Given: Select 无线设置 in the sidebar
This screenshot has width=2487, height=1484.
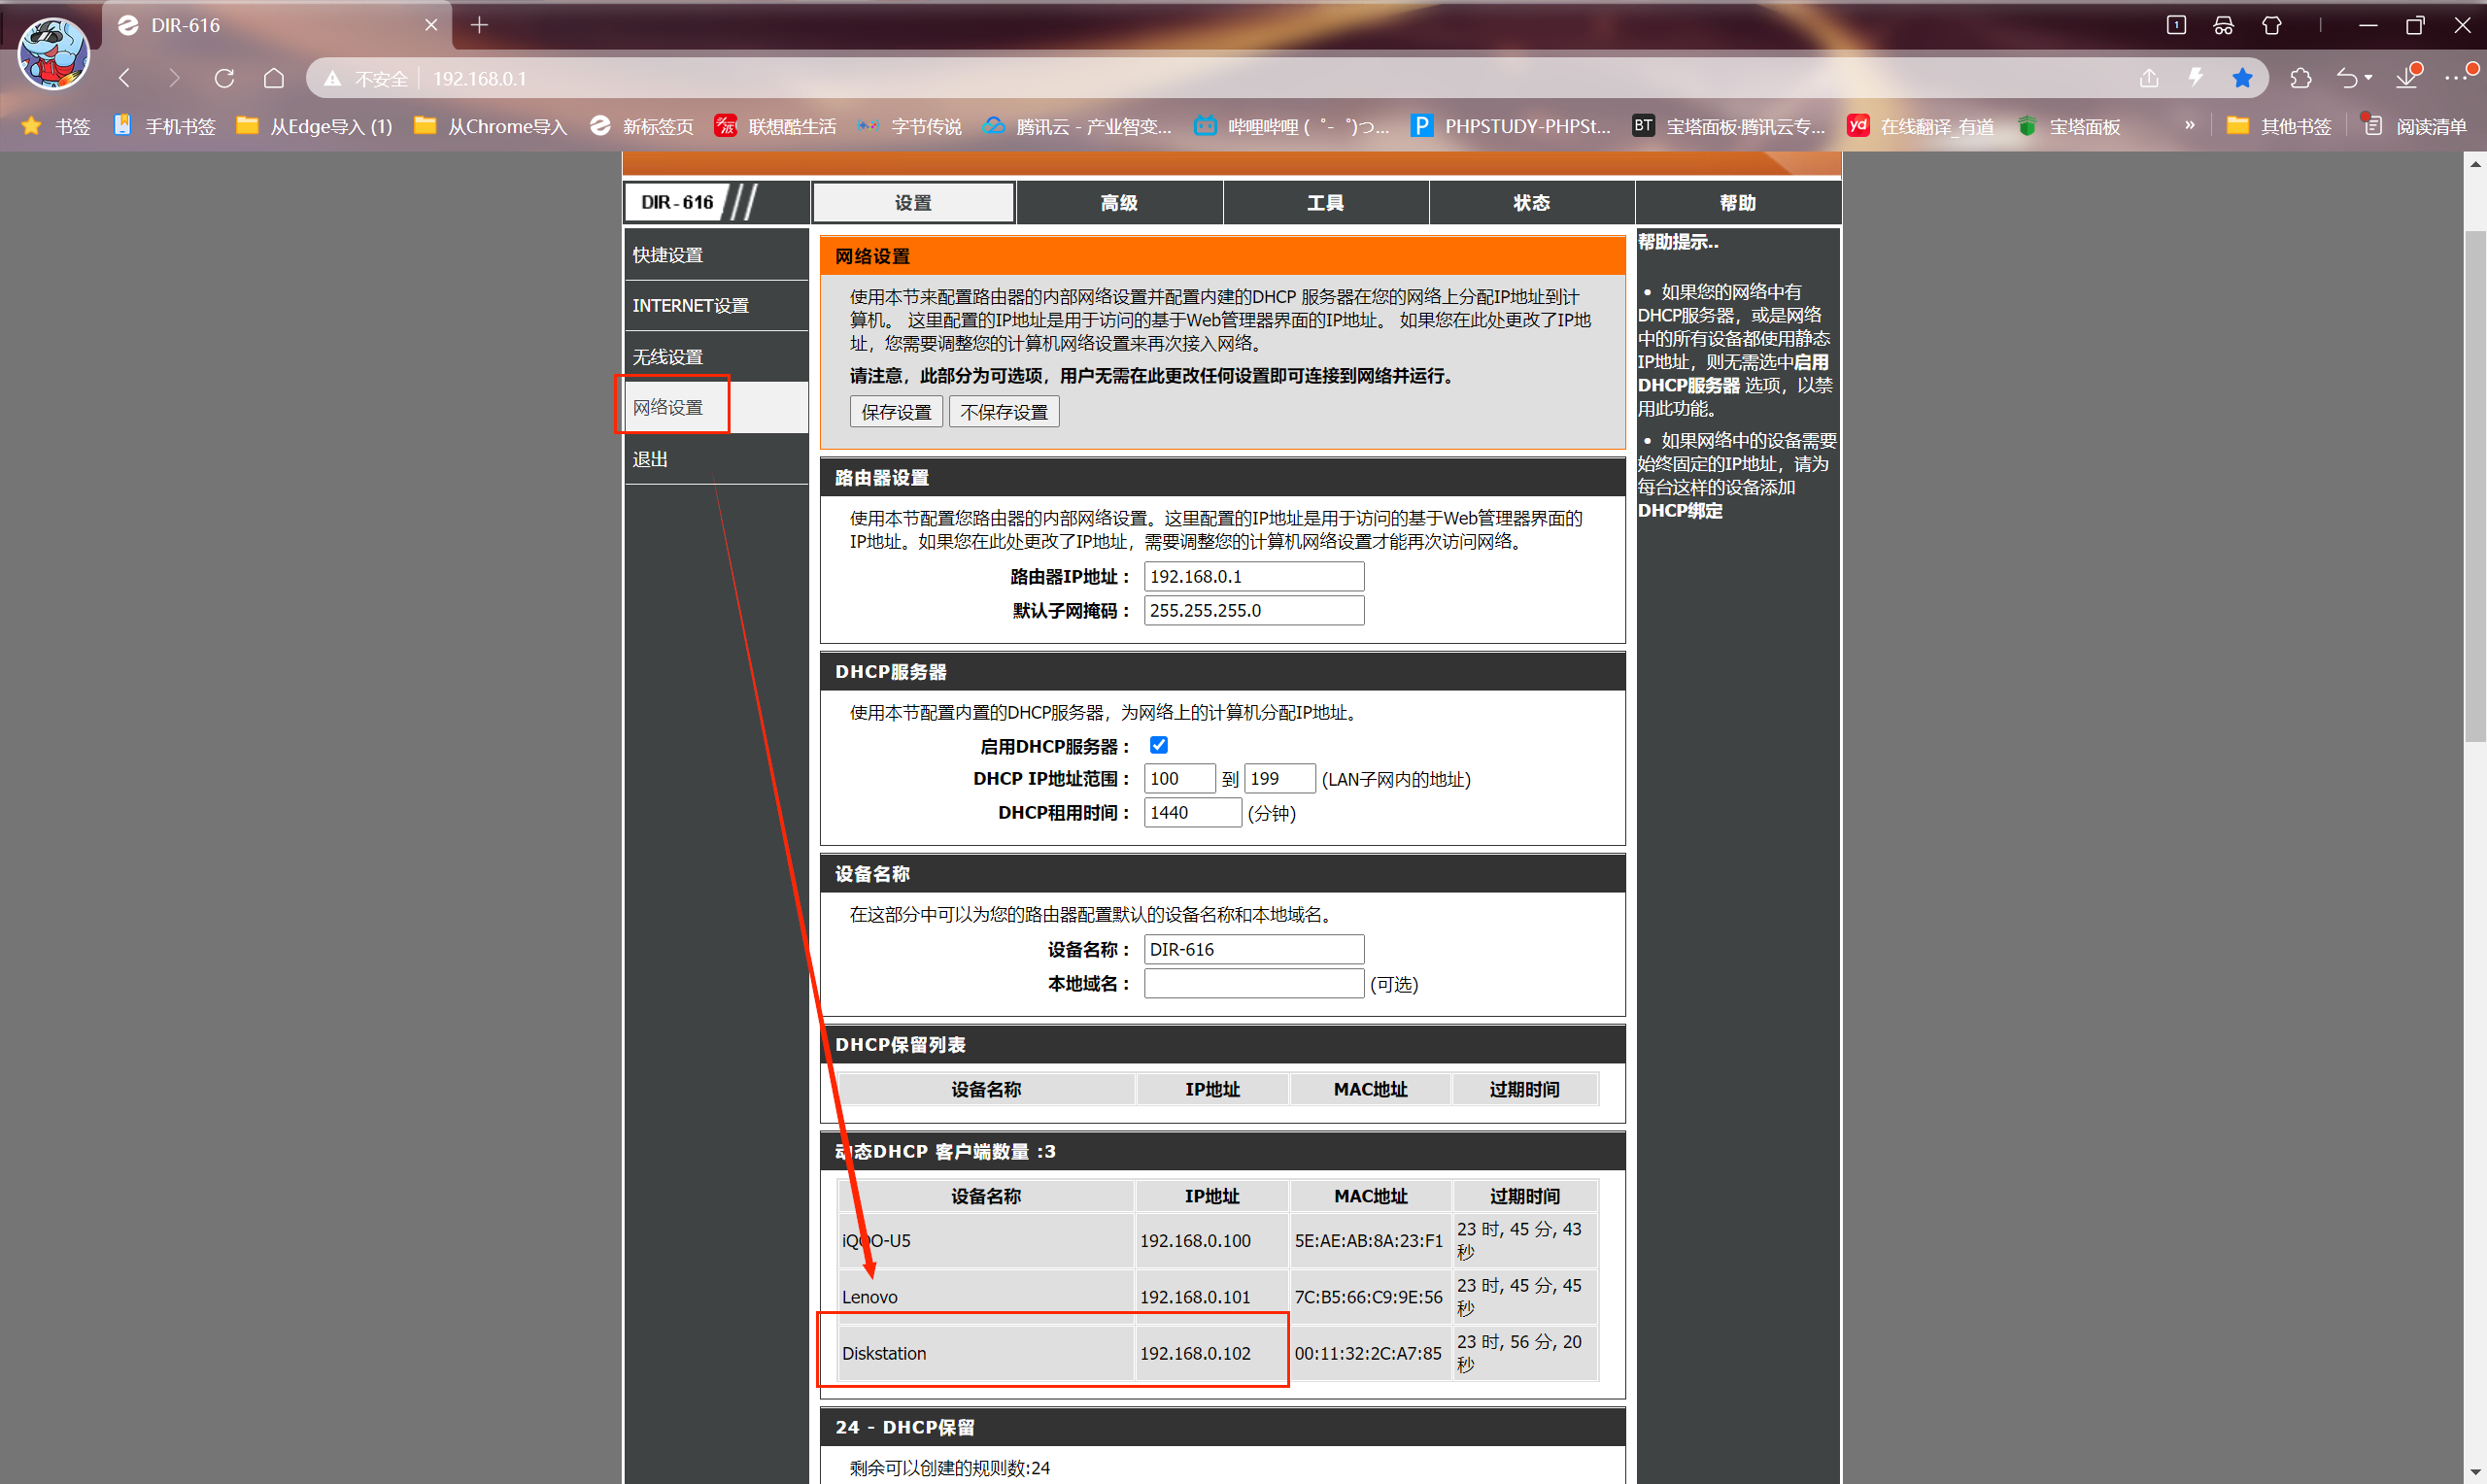Looking at the screenshot, I should pyautogui.click(x=716, y=357).
